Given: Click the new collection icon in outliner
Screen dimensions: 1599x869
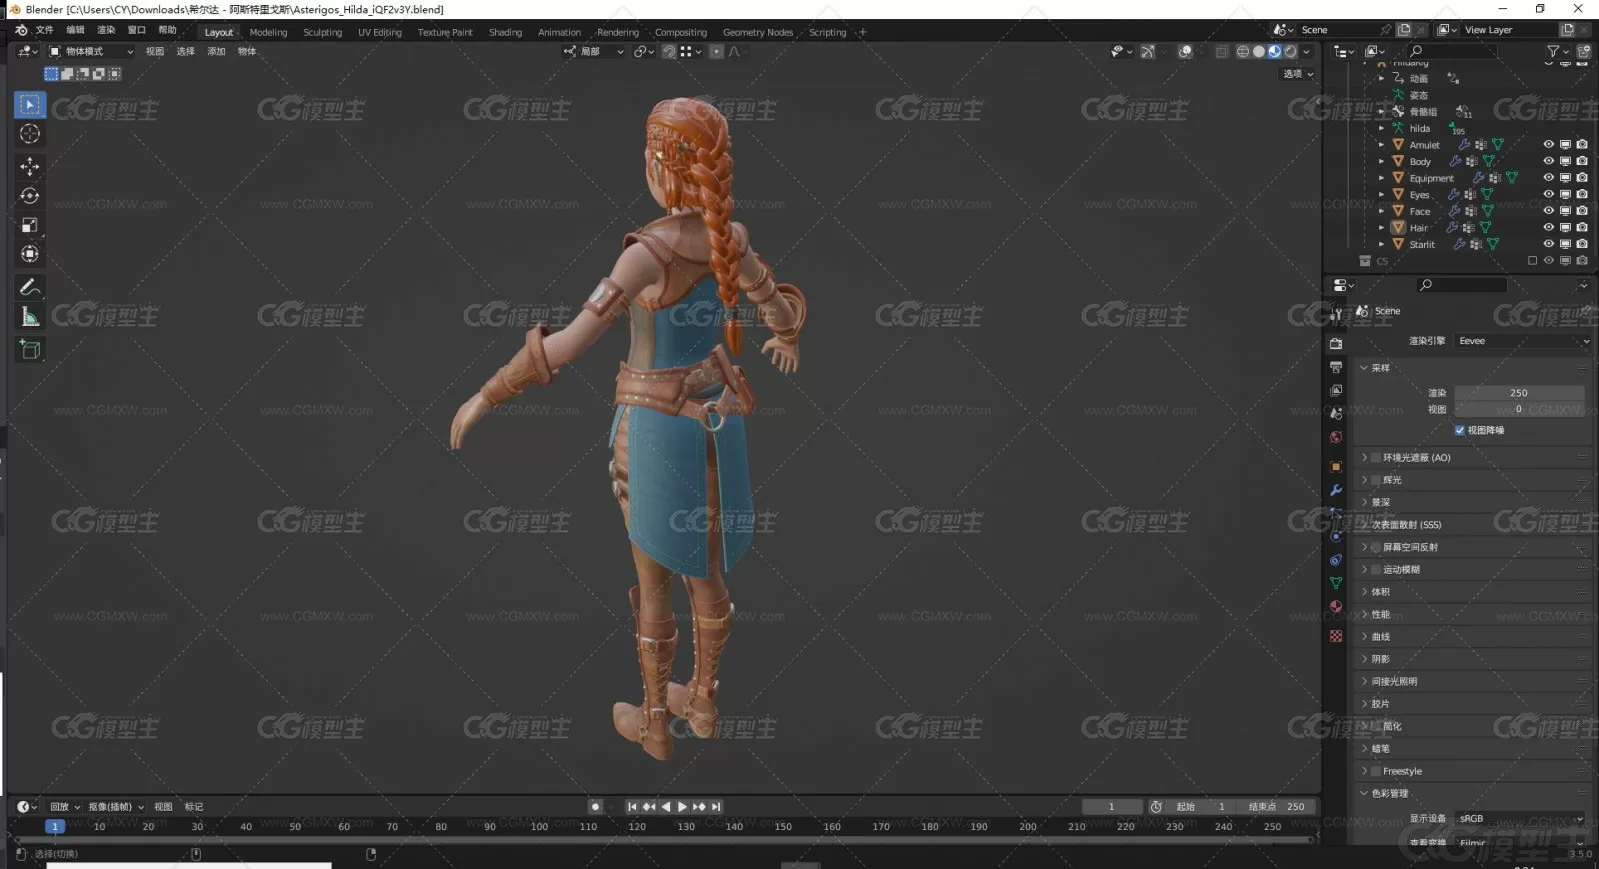Looking at the screenshot, I should click(1584, 51).
